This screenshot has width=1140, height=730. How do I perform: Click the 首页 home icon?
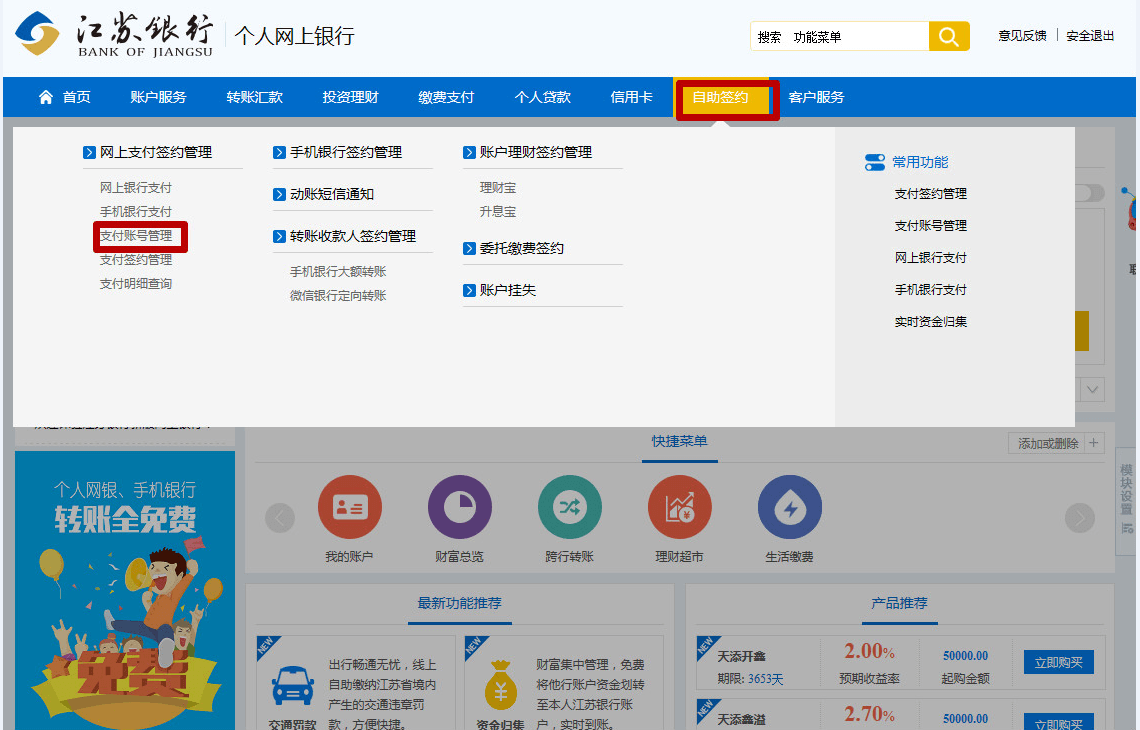pyautogui.click(x=46, y=97)
